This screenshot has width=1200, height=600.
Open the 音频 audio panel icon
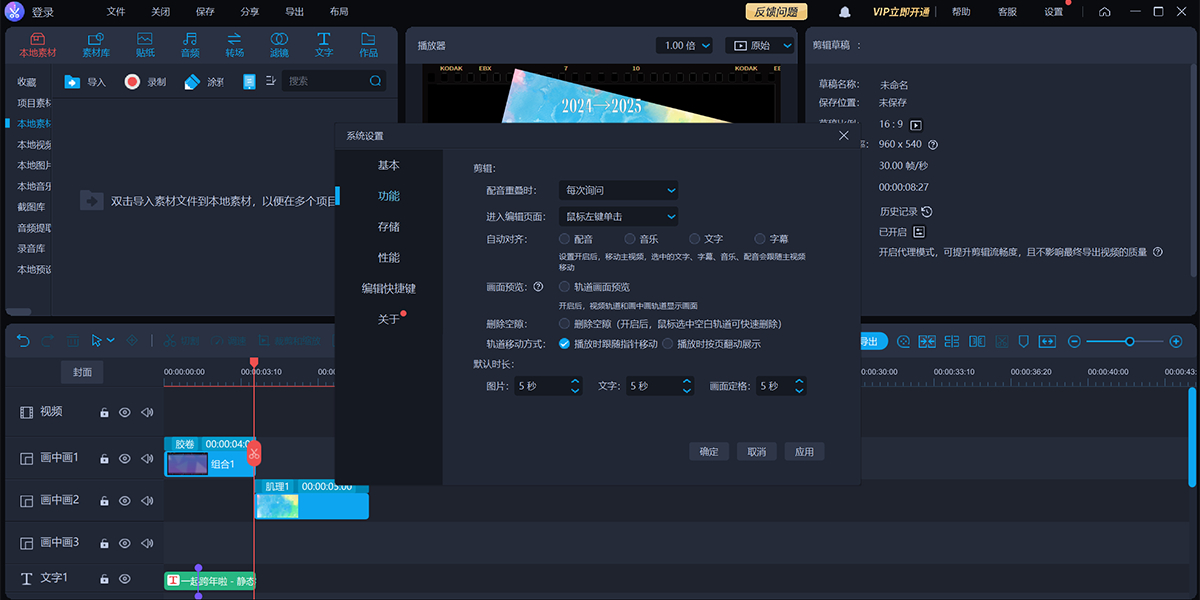click(189, 44)
